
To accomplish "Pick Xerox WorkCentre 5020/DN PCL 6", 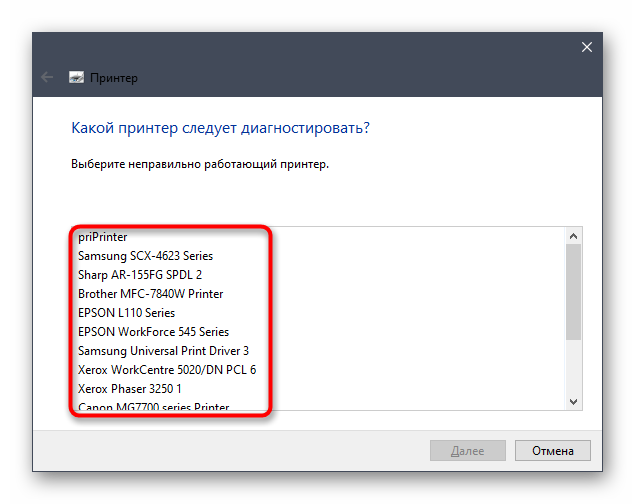I will coord(167,370).
